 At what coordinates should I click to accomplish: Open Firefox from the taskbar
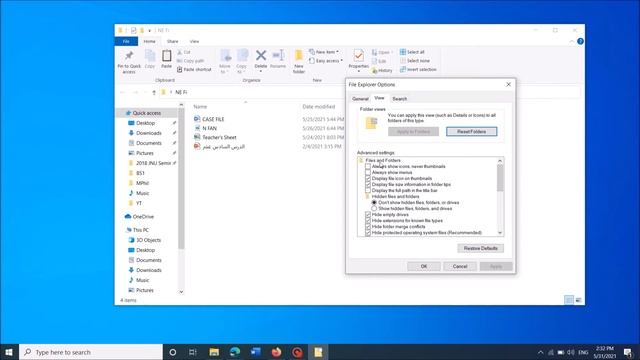pos(276,352)
